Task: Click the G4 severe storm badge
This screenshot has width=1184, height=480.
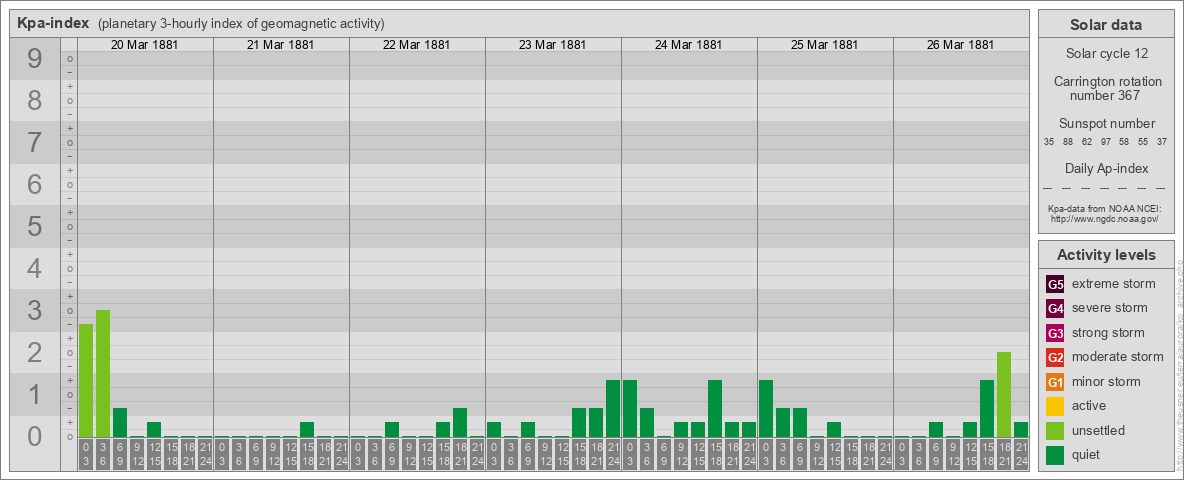Action: coord(1055,309)
